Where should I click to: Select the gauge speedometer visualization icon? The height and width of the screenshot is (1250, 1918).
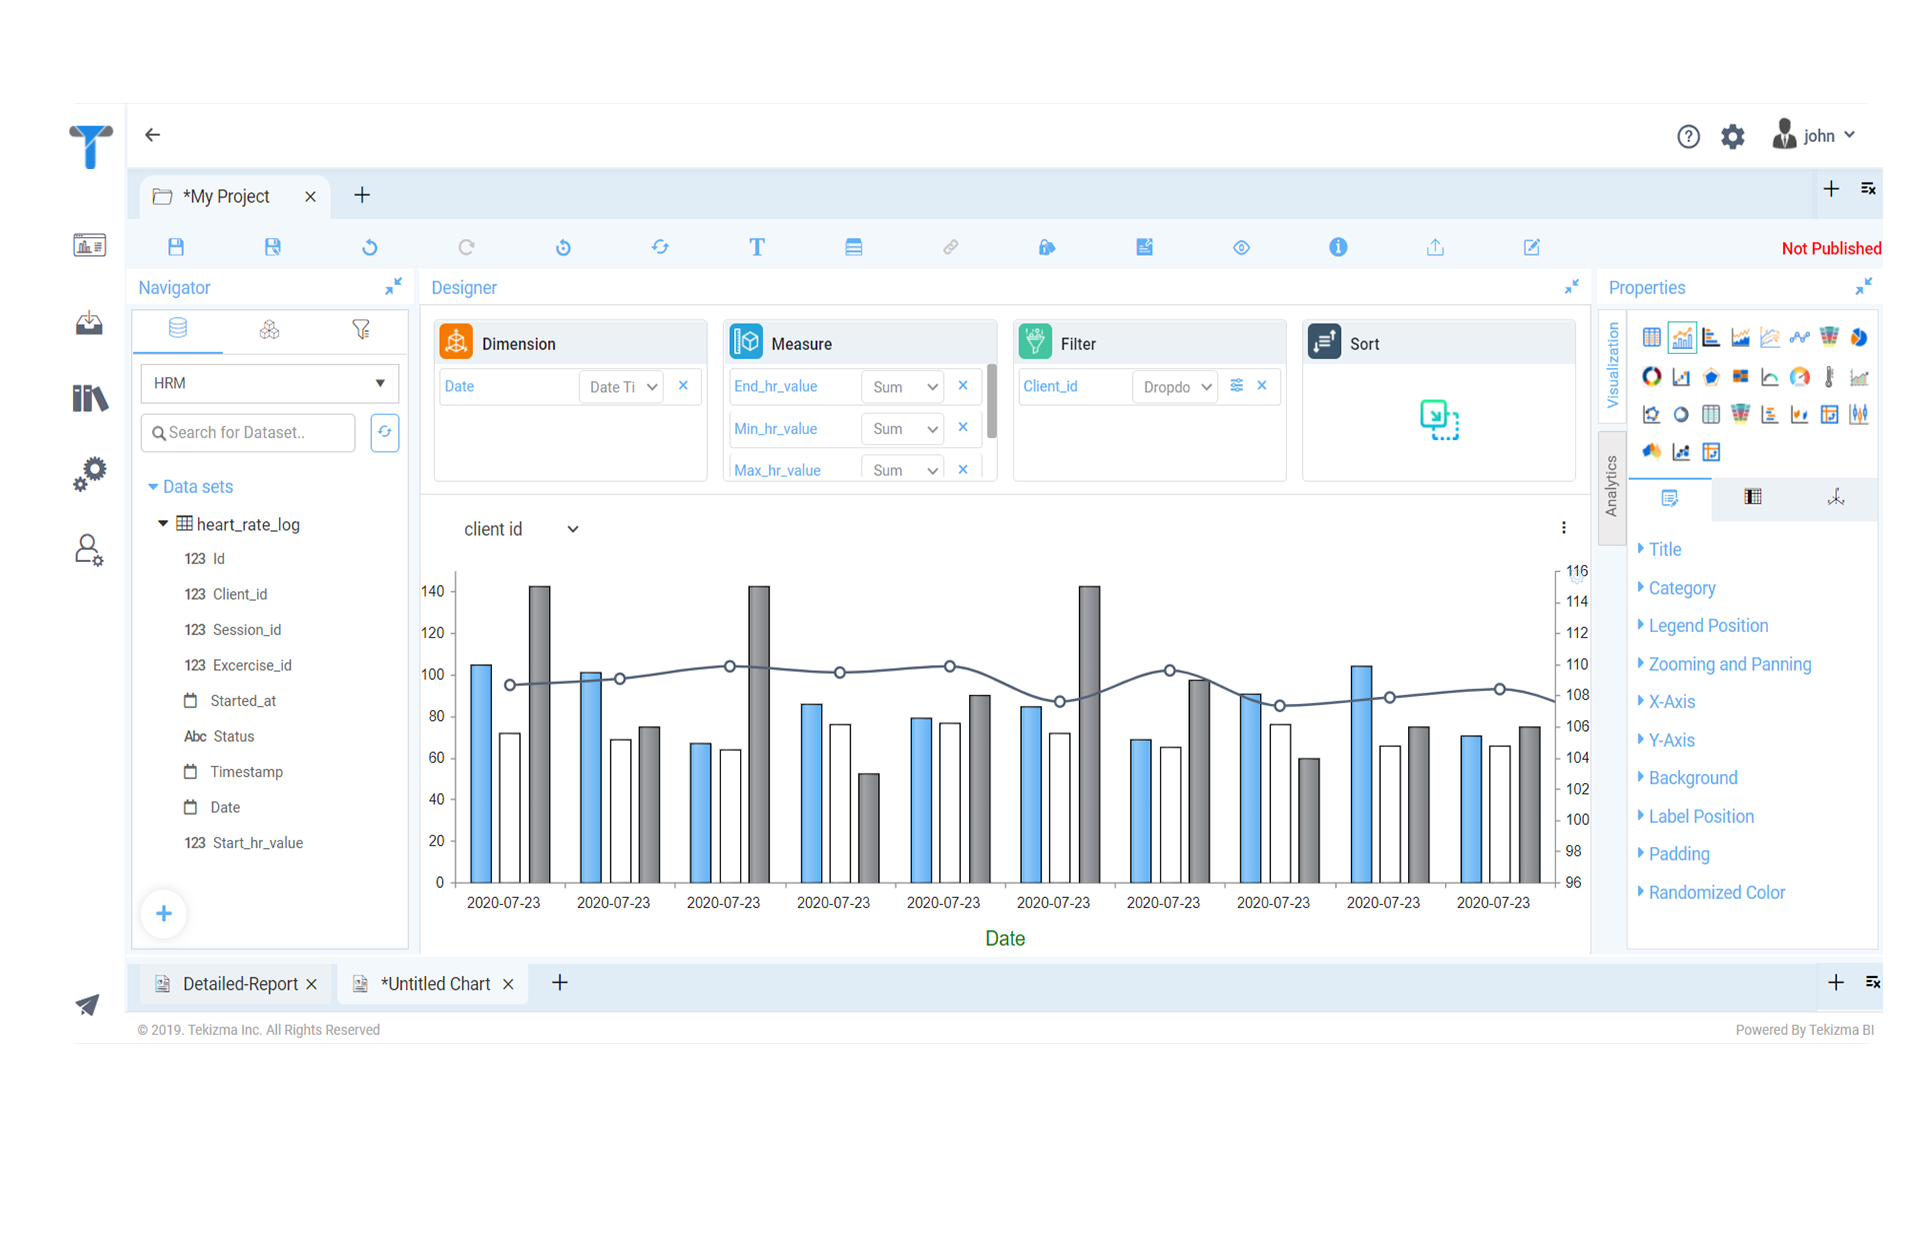[x=1800, y=377]
